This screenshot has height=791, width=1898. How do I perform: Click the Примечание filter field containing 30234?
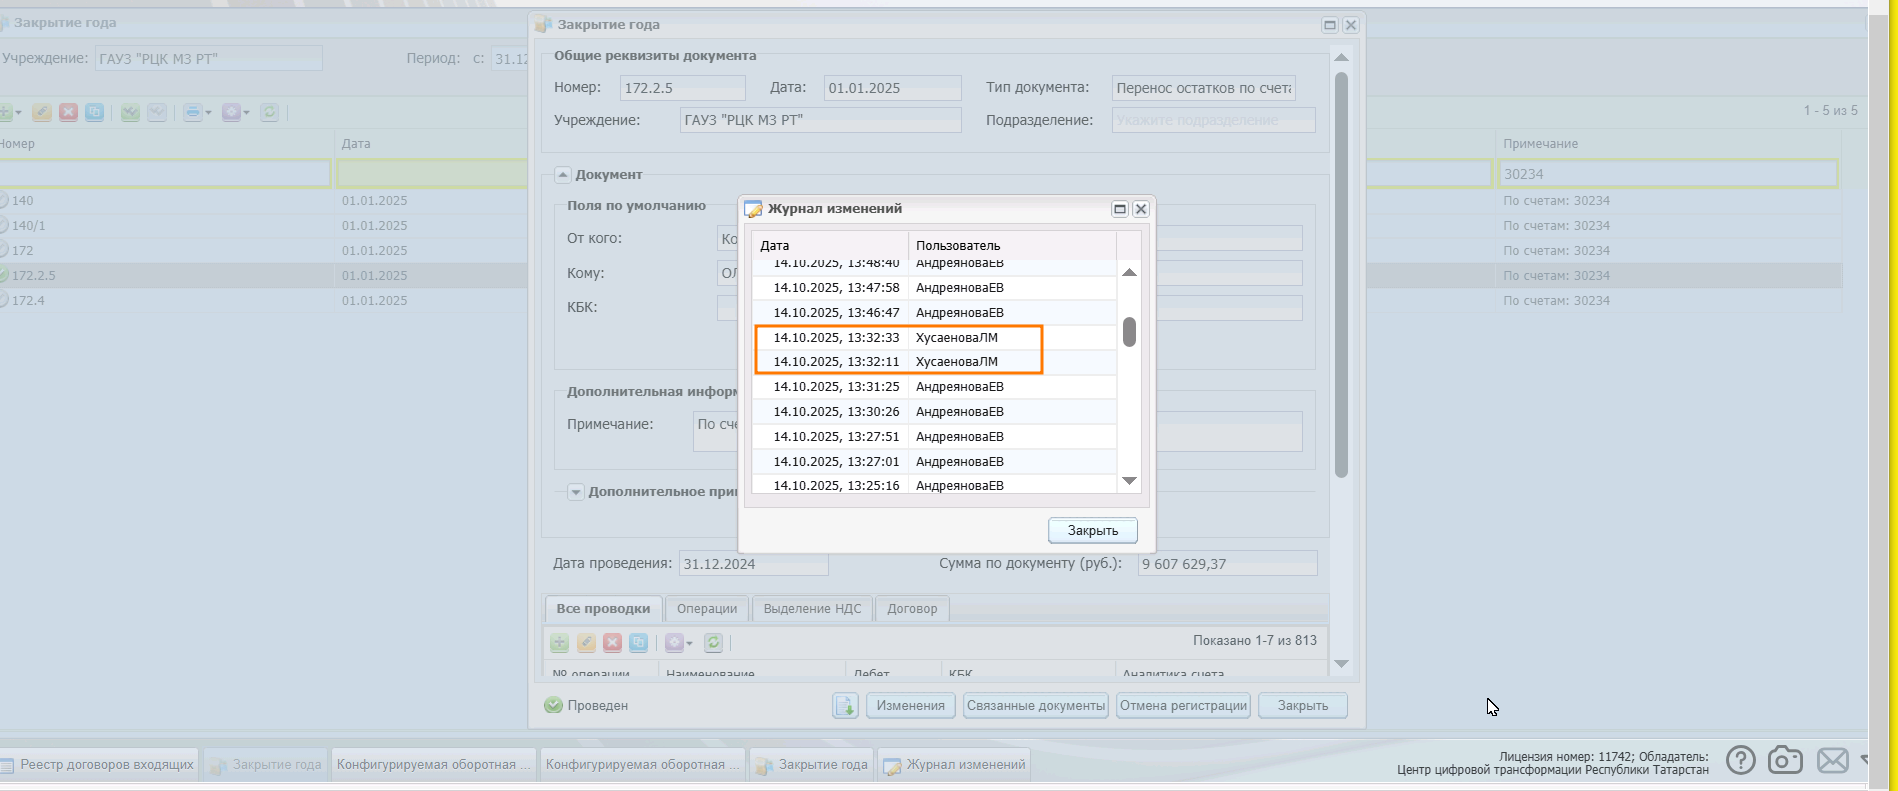coord(1668,174)
